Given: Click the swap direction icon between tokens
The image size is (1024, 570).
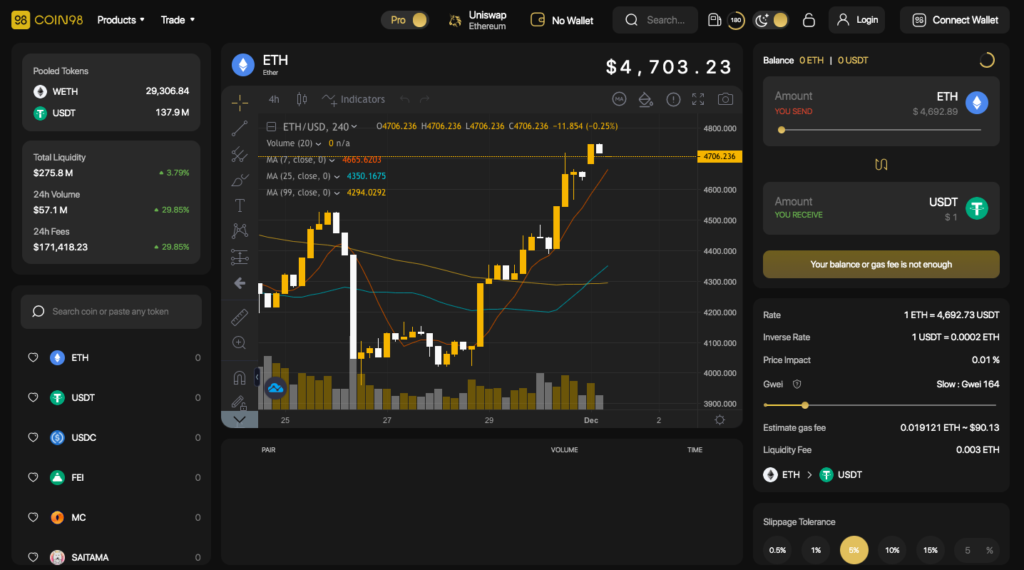Looking at the screenshot, I should (x=881, y=164).
